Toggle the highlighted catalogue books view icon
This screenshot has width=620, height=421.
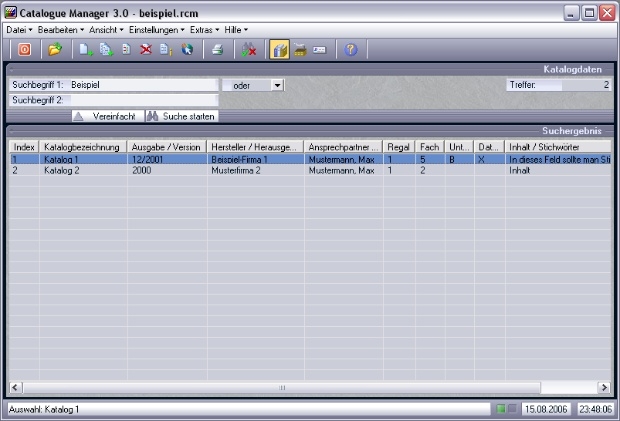coord(280,50)
